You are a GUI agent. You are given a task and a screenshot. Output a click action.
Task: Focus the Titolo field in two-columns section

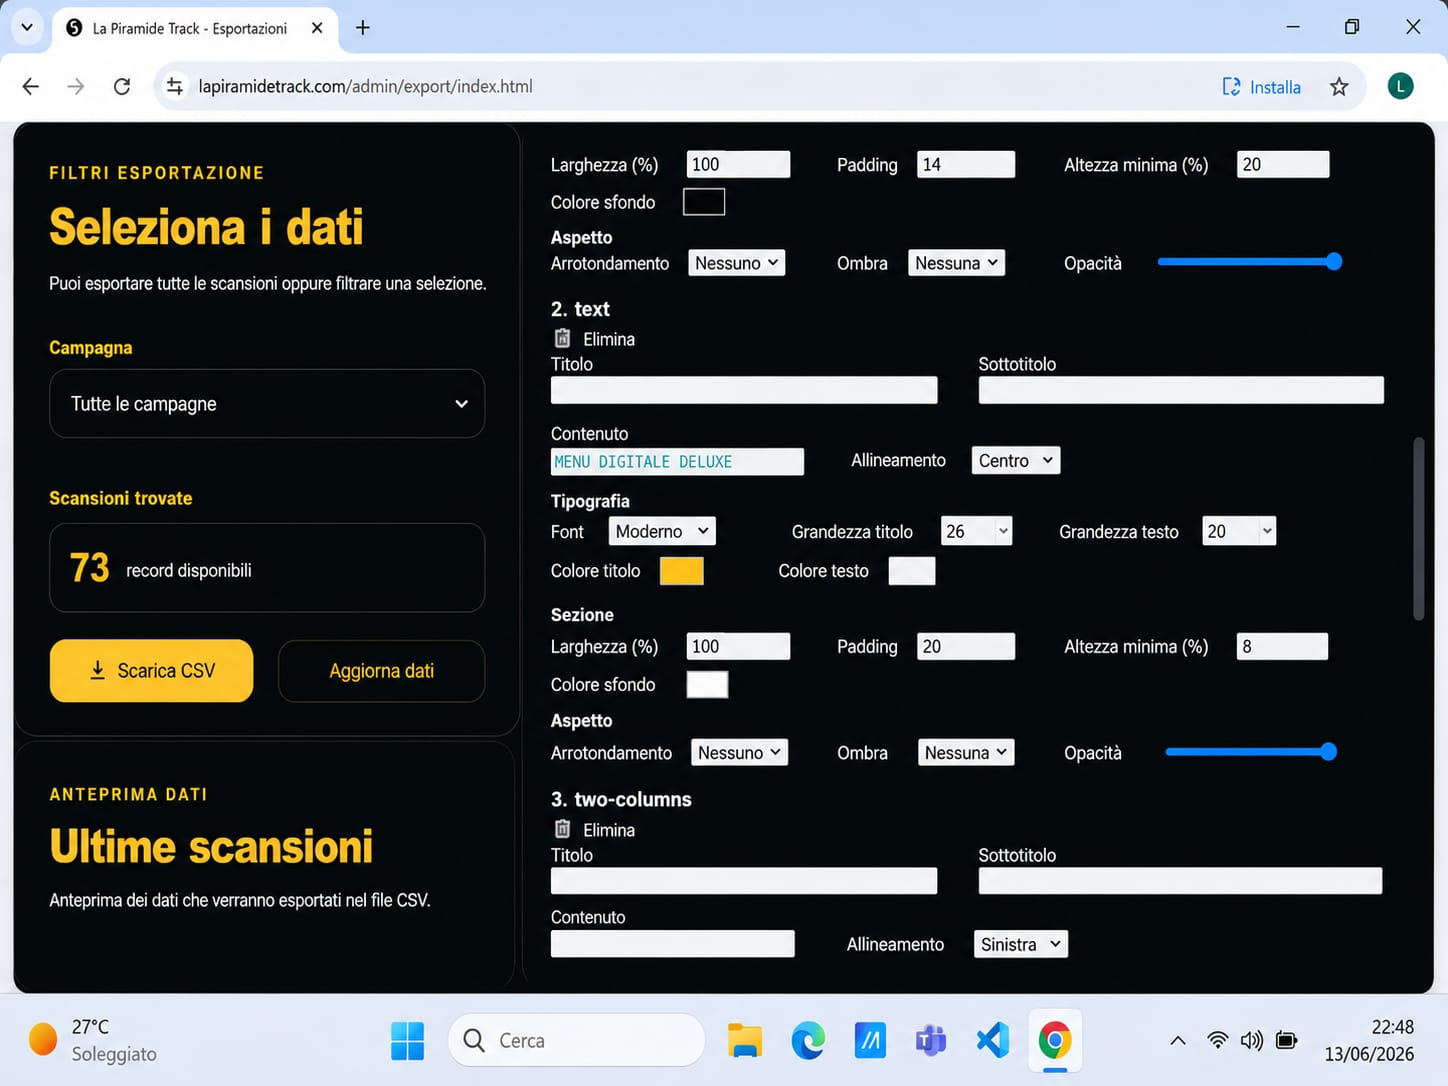click(x=744, y=881)
